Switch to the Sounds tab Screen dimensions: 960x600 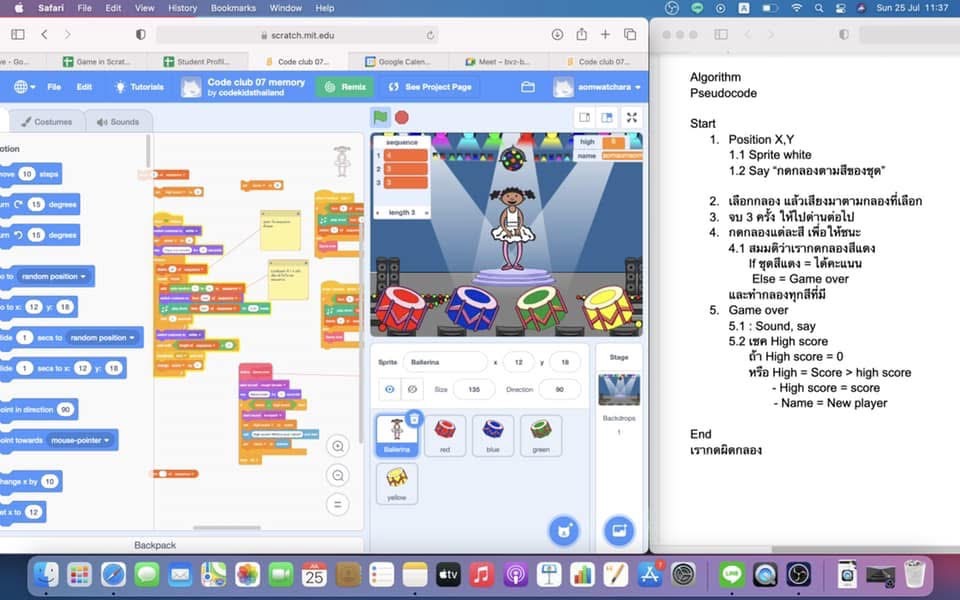pyautogui.click(x=118, y=122)
